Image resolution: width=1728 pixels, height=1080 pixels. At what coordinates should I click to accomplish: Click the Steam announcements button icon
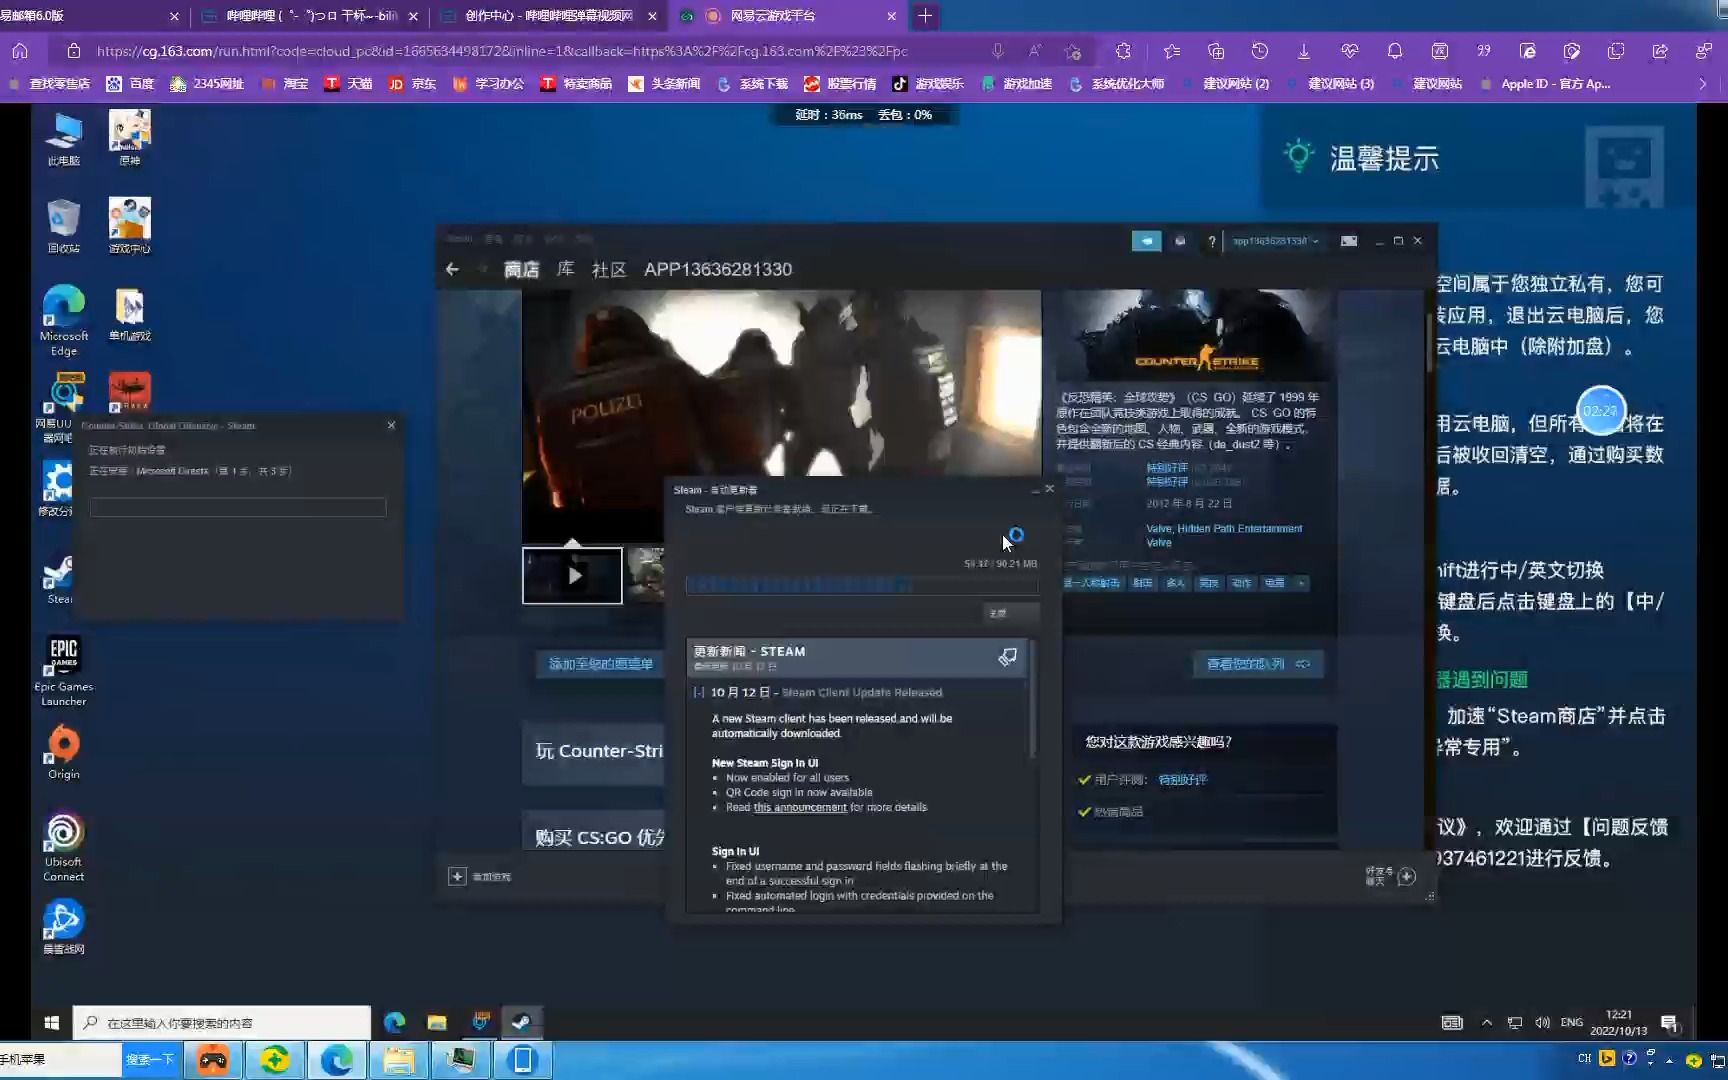click(1146, 241)
